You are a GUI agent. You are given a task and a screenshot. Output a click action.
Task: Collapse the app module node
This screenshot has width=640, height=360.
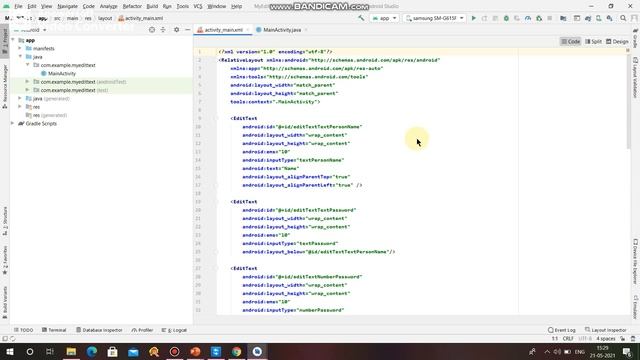13,40
